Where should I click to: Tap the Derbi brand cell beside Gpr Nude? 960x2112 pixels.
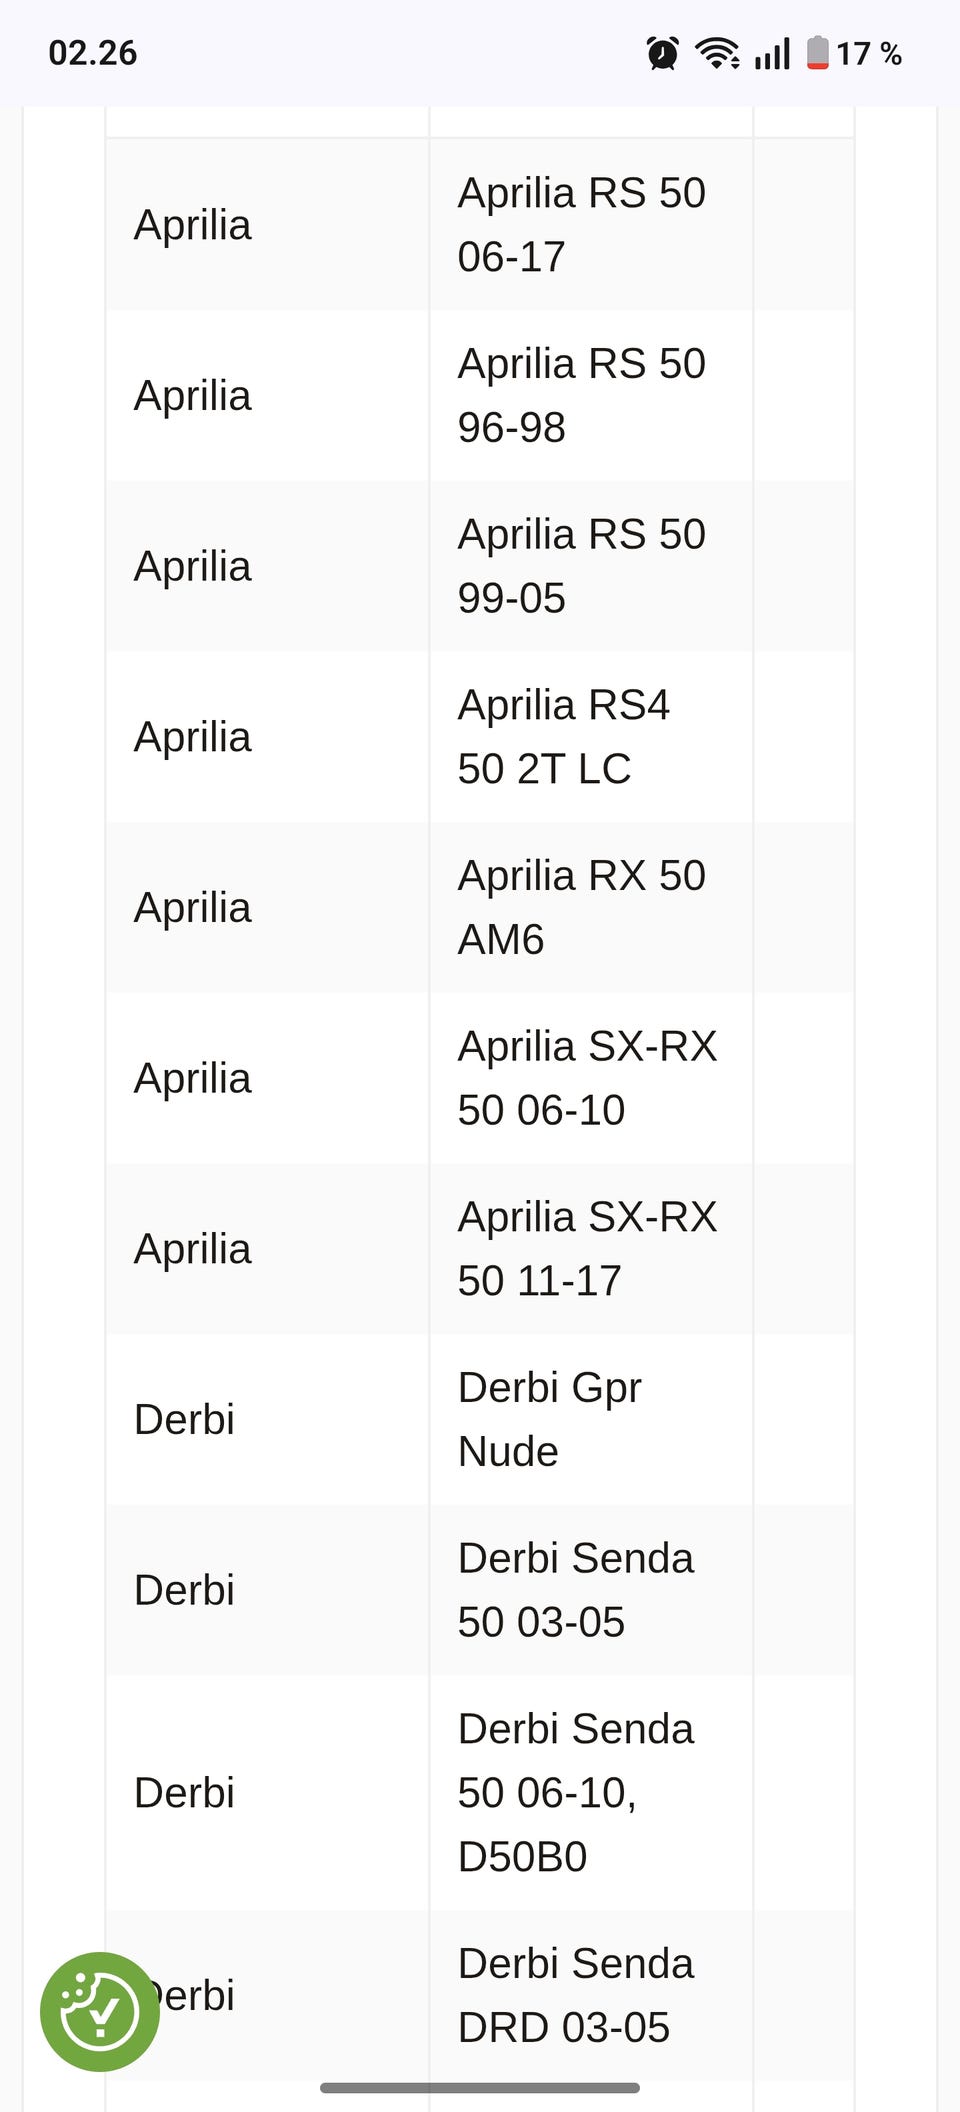pyautogui.click(x=185, y=1419)
